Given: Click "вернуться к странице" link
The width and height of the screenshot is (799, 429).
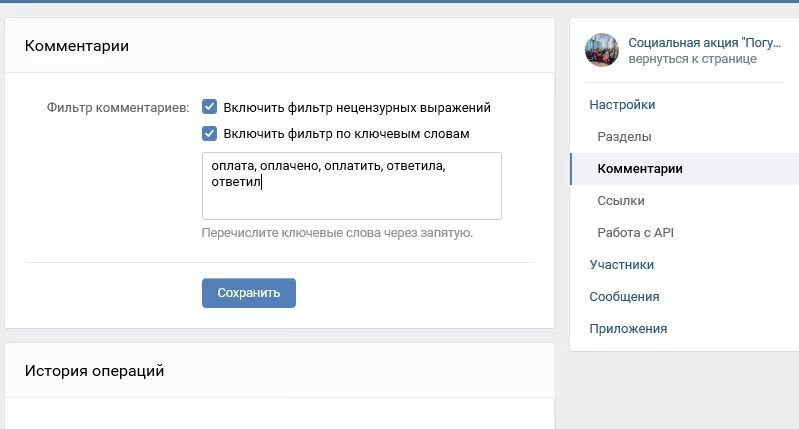Looking at the screenshot, I should (693, 59).
